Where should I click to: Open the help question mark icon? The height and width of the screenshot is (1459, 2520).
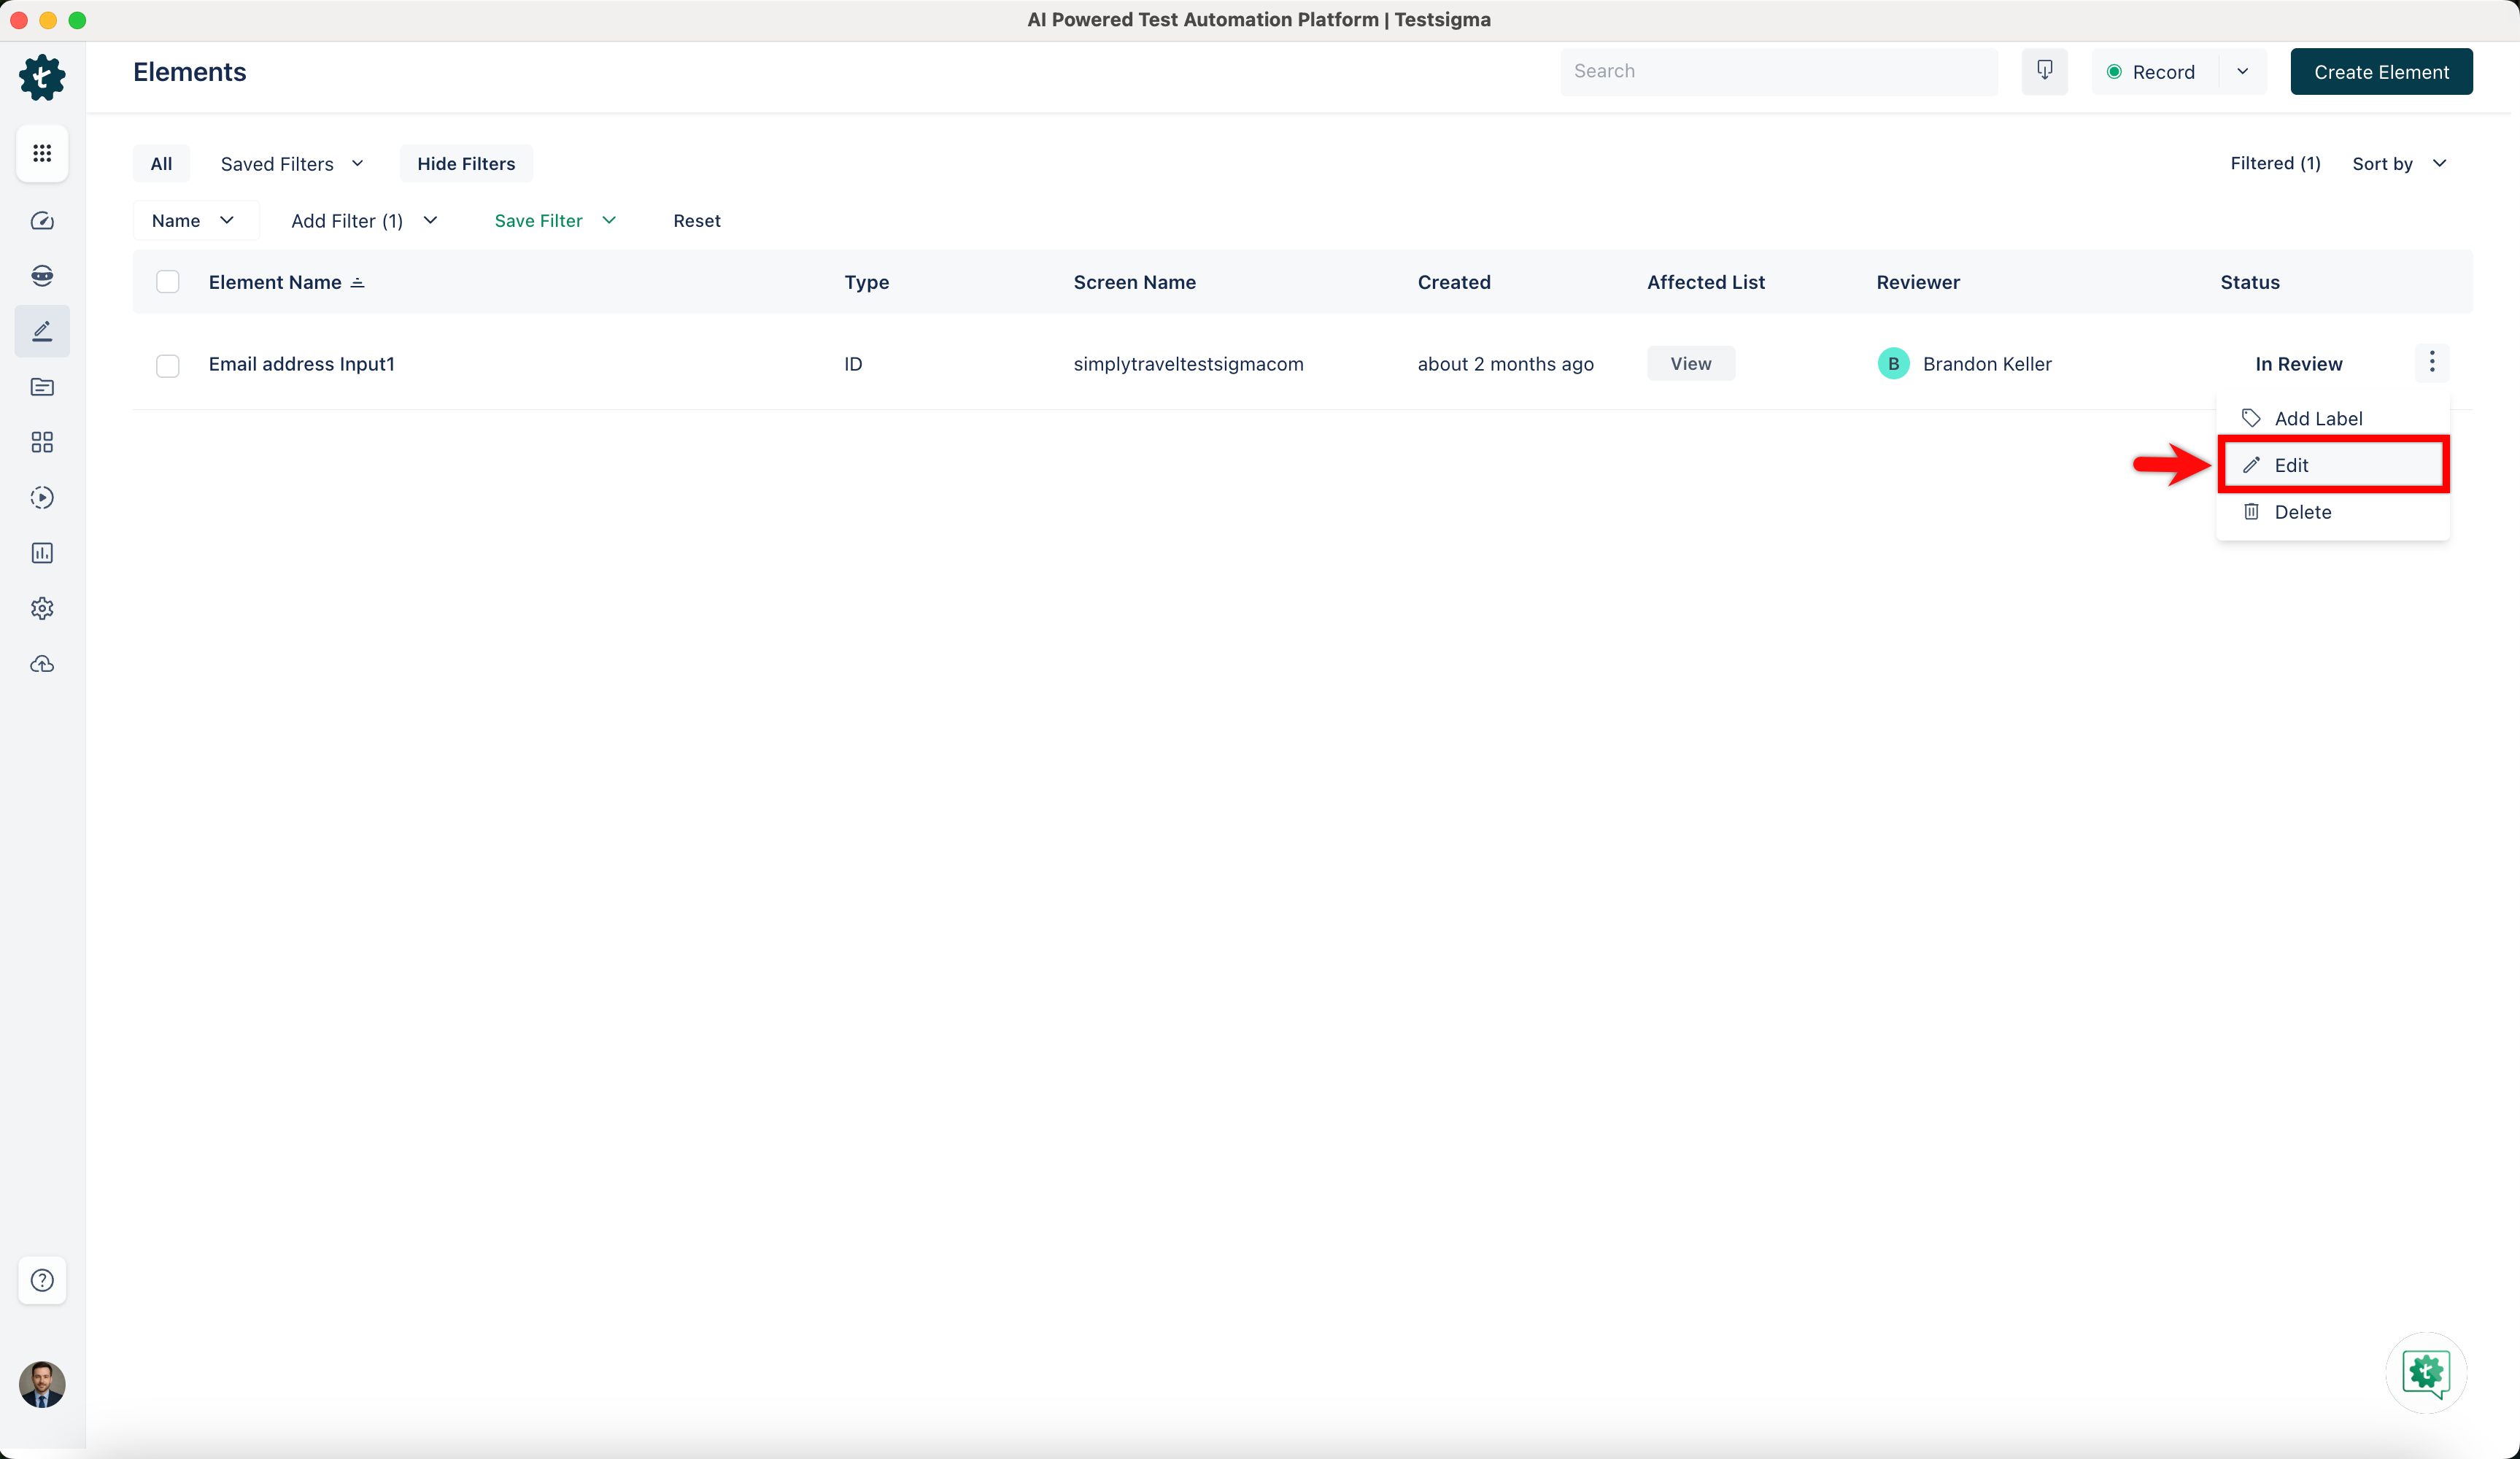point(42,1280)
